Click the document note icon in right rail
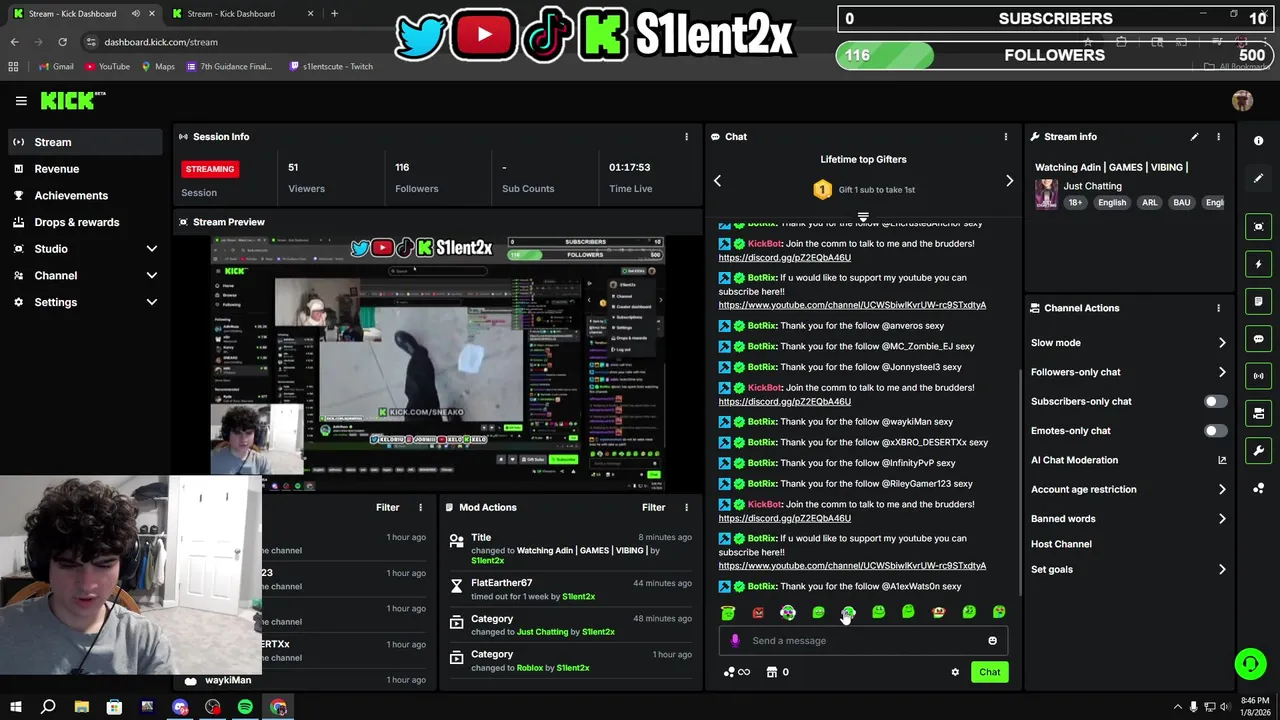The width and height of the screenshot is (1280, 720). 1258,301
